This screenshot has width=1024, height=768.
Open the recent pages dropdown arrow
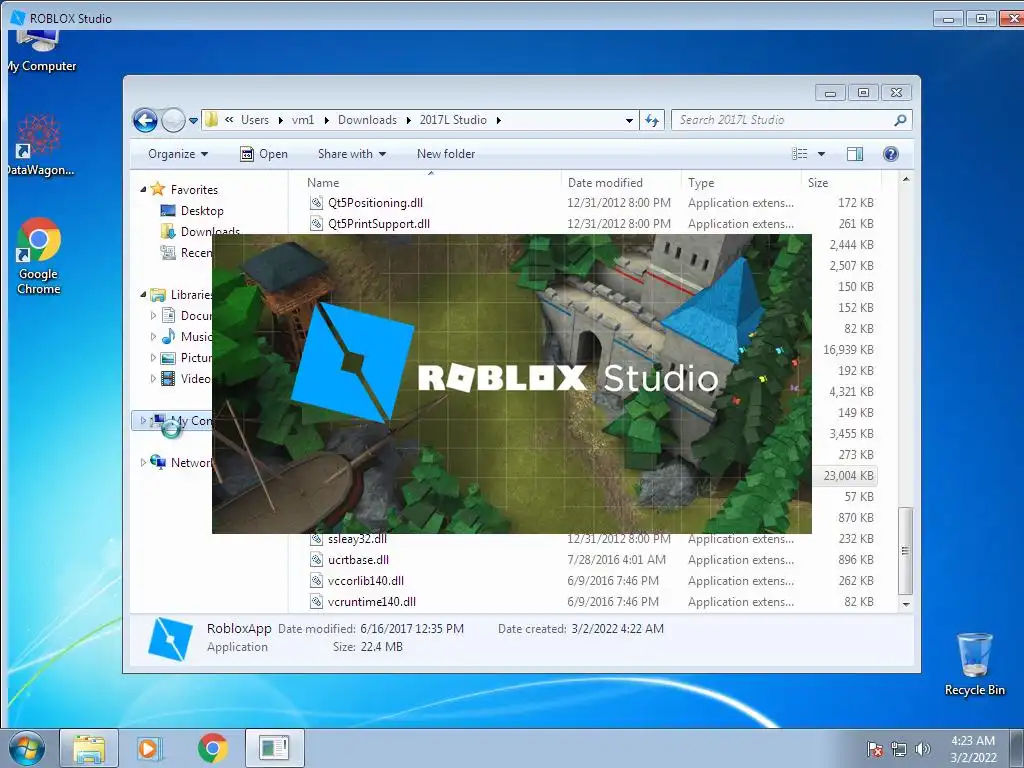(193, 120)
